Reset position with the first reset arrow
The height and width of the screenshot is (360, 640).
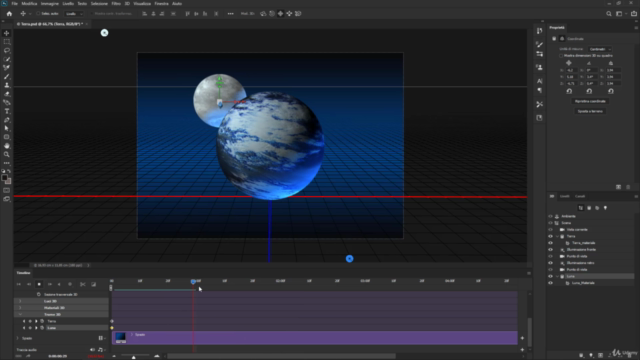[x=569, y=91]
